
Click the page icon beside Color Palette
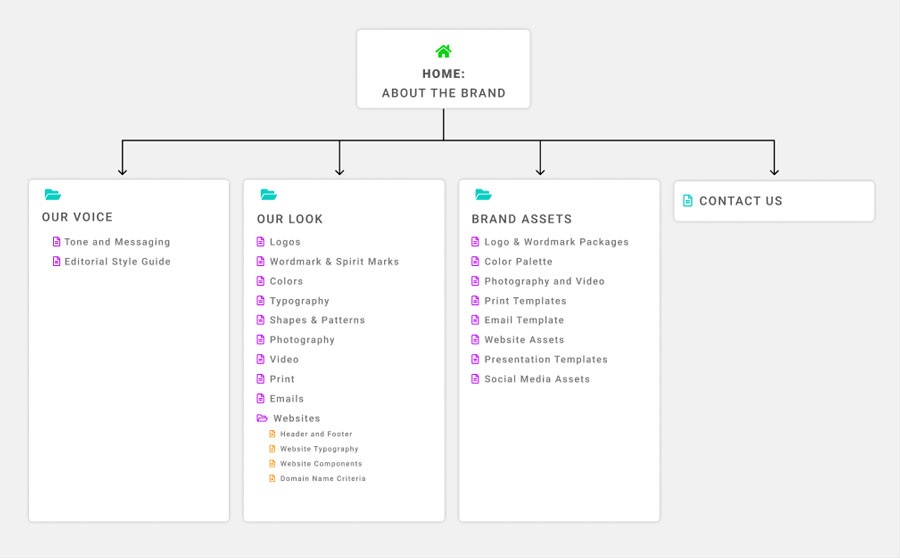click(475, 261)
